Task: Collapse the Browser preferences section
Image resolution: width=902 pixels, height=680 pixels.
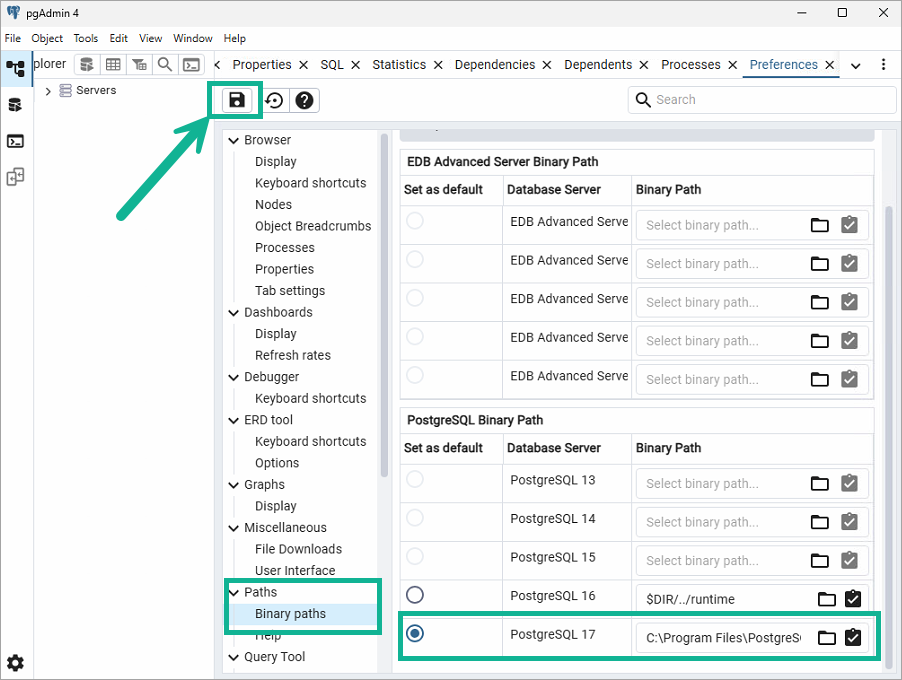Action: (x=234, y=140)
